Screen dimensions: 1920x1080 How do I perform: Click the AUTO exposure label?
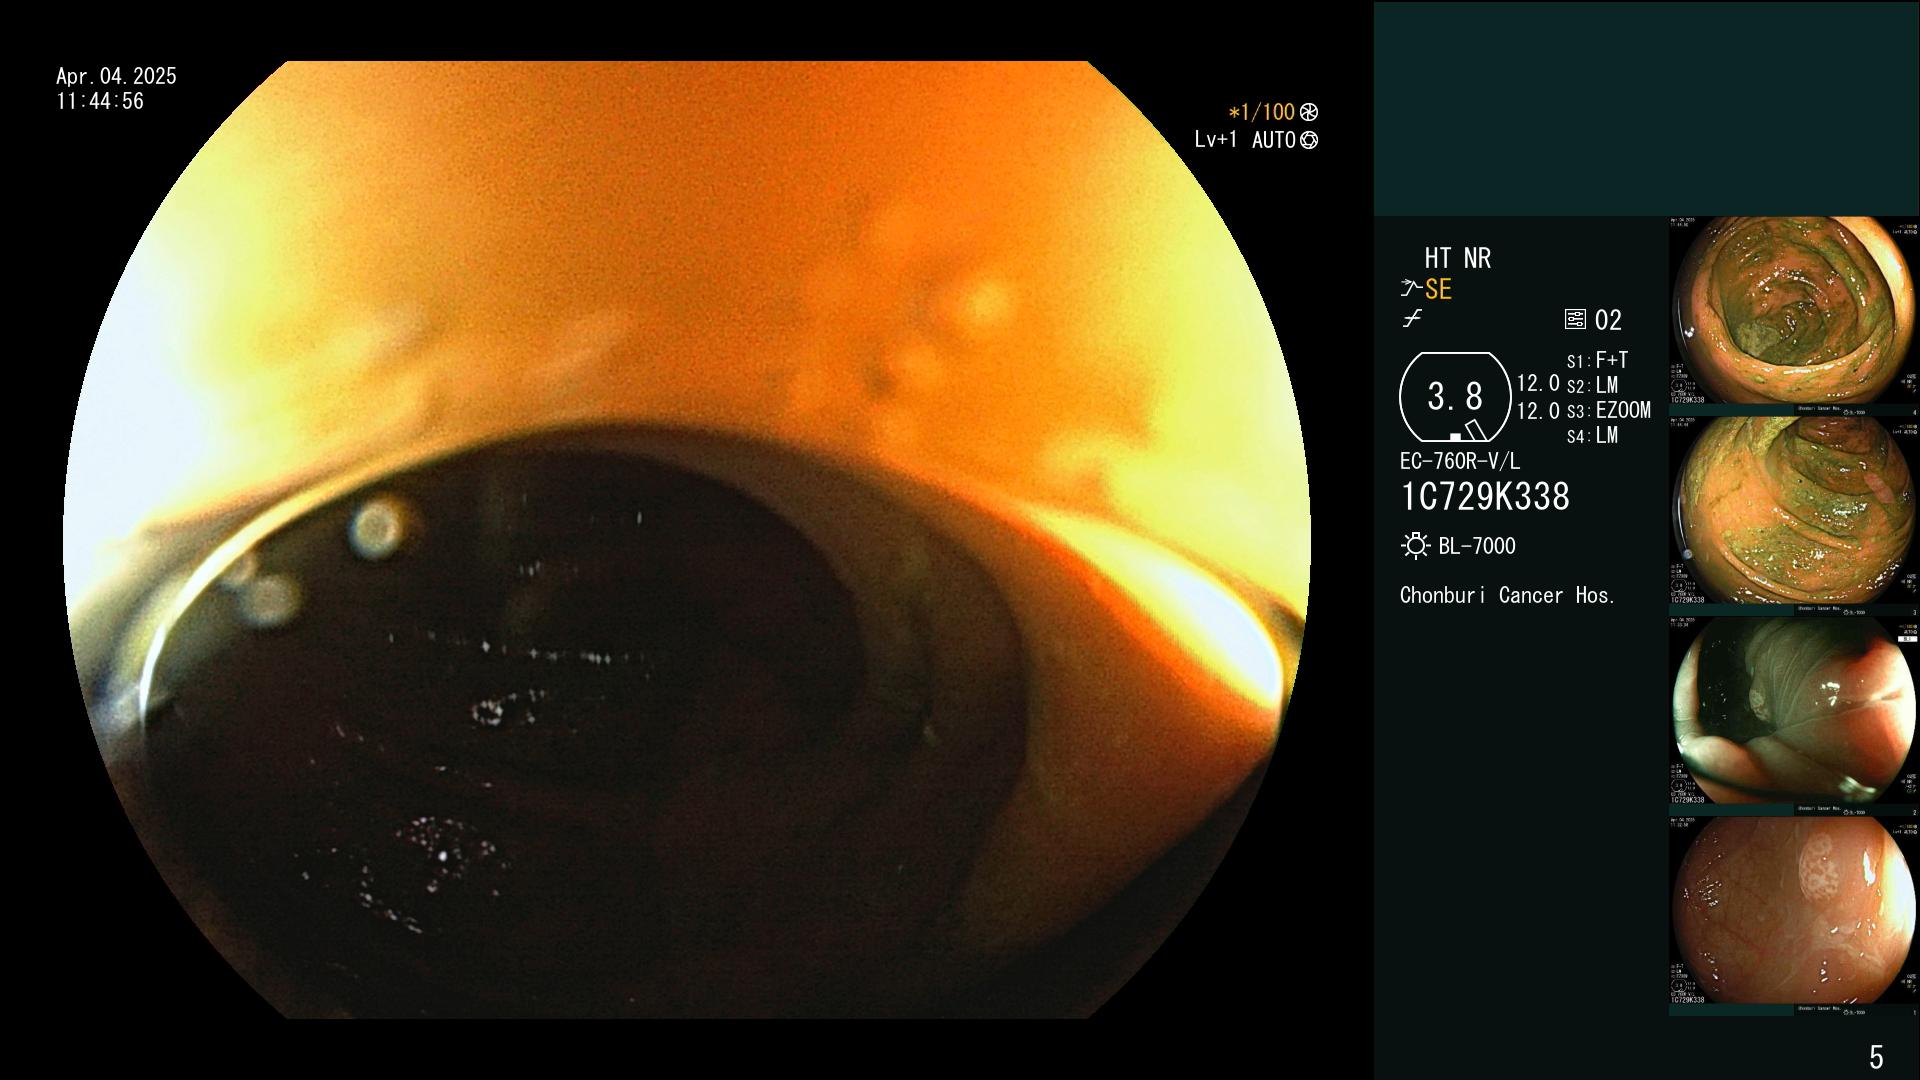[x=1274, y=141]
